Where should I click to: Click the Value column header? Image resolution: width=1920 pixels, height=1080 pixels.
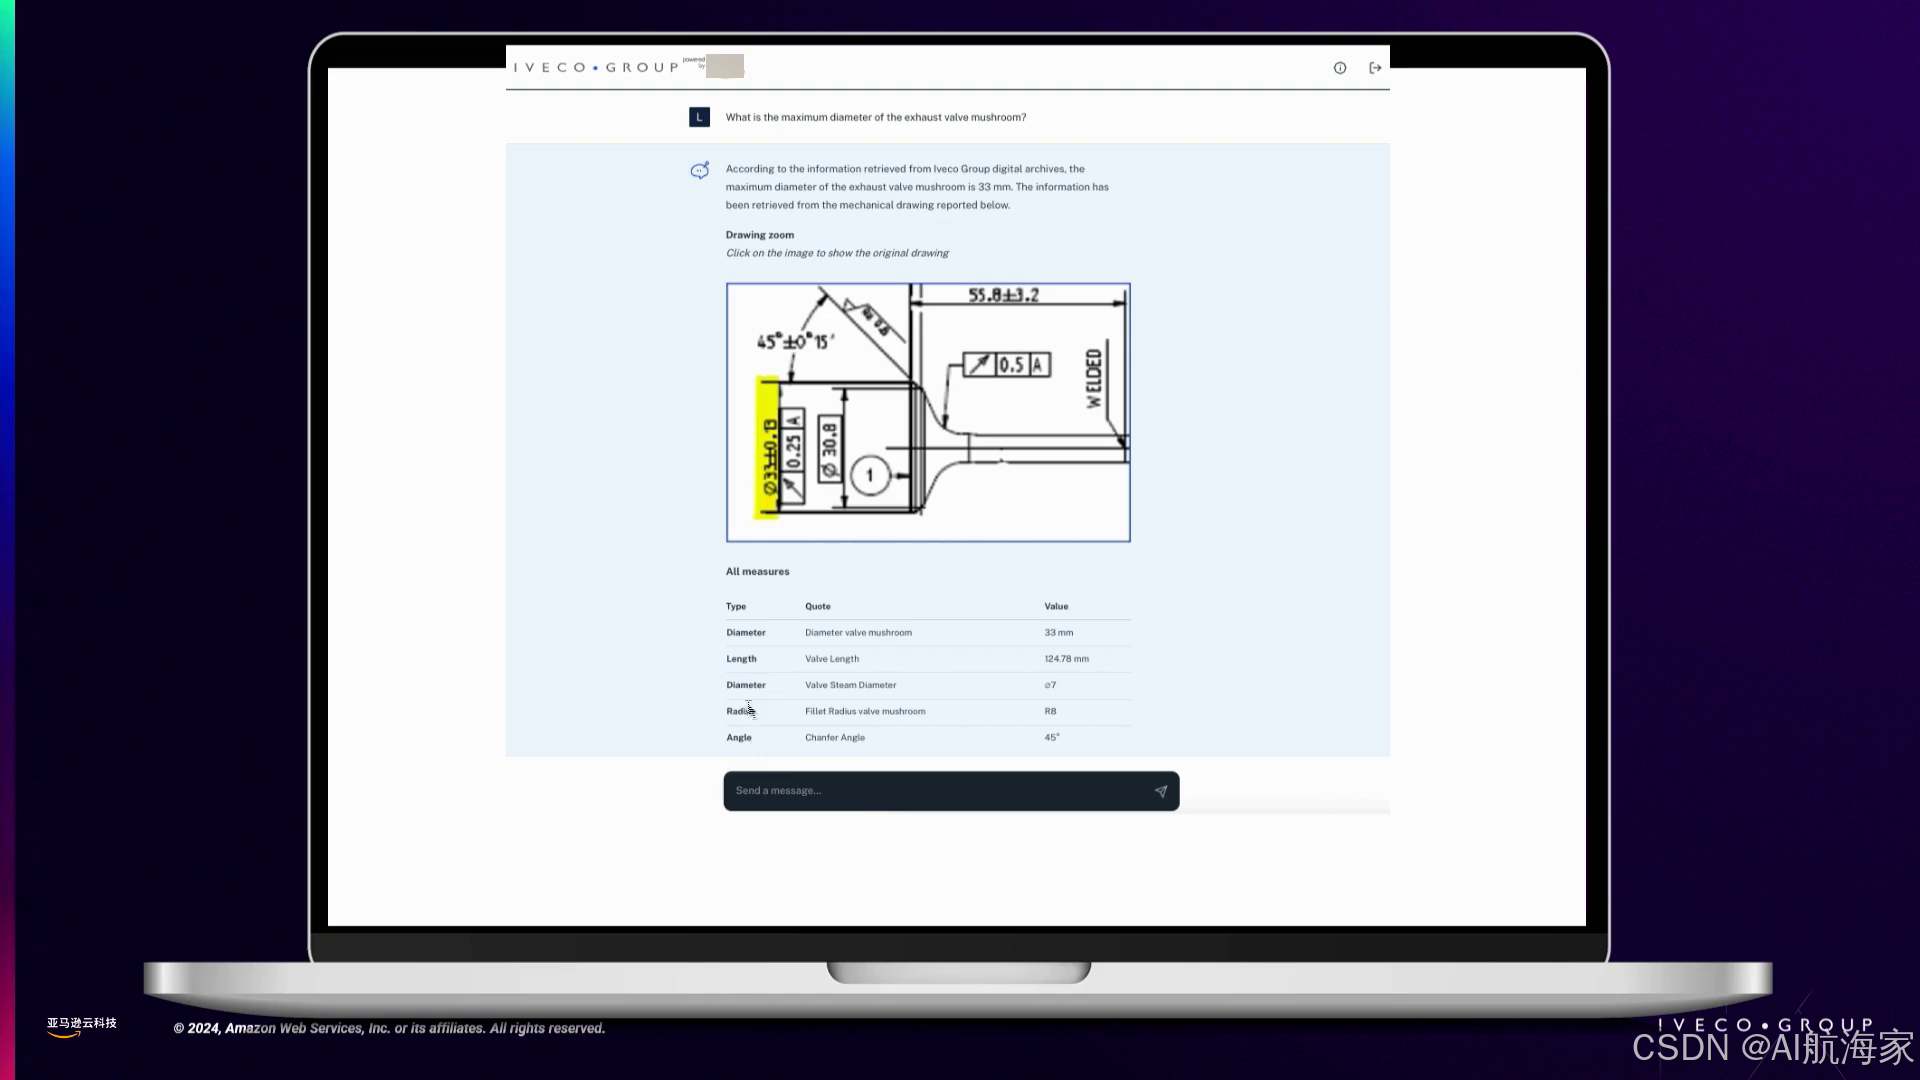1056,606
